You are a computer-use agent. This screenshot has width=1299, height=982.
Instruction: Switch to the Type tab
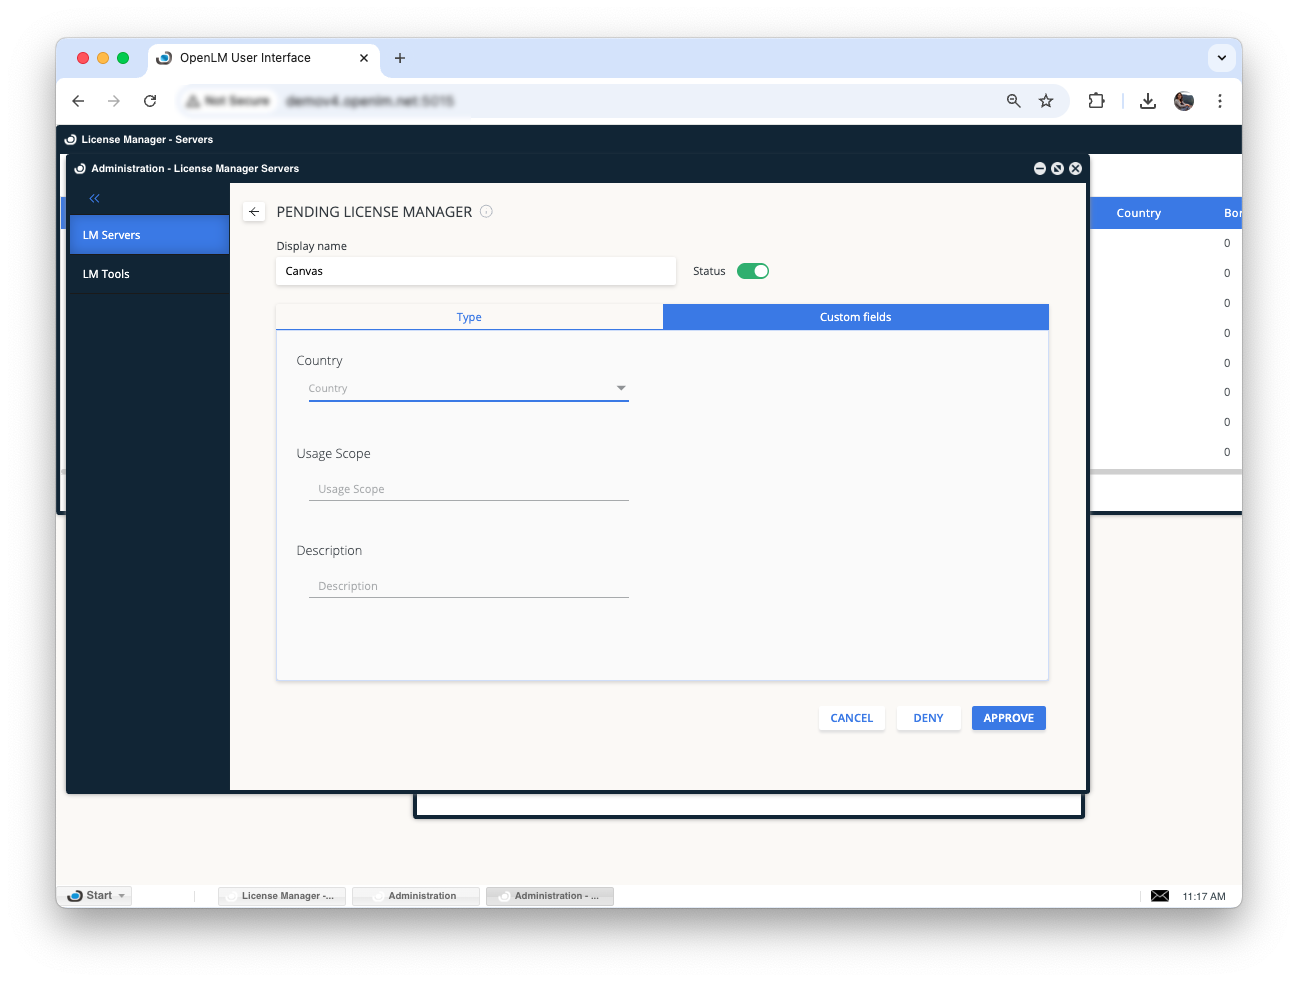click(469, 317)
